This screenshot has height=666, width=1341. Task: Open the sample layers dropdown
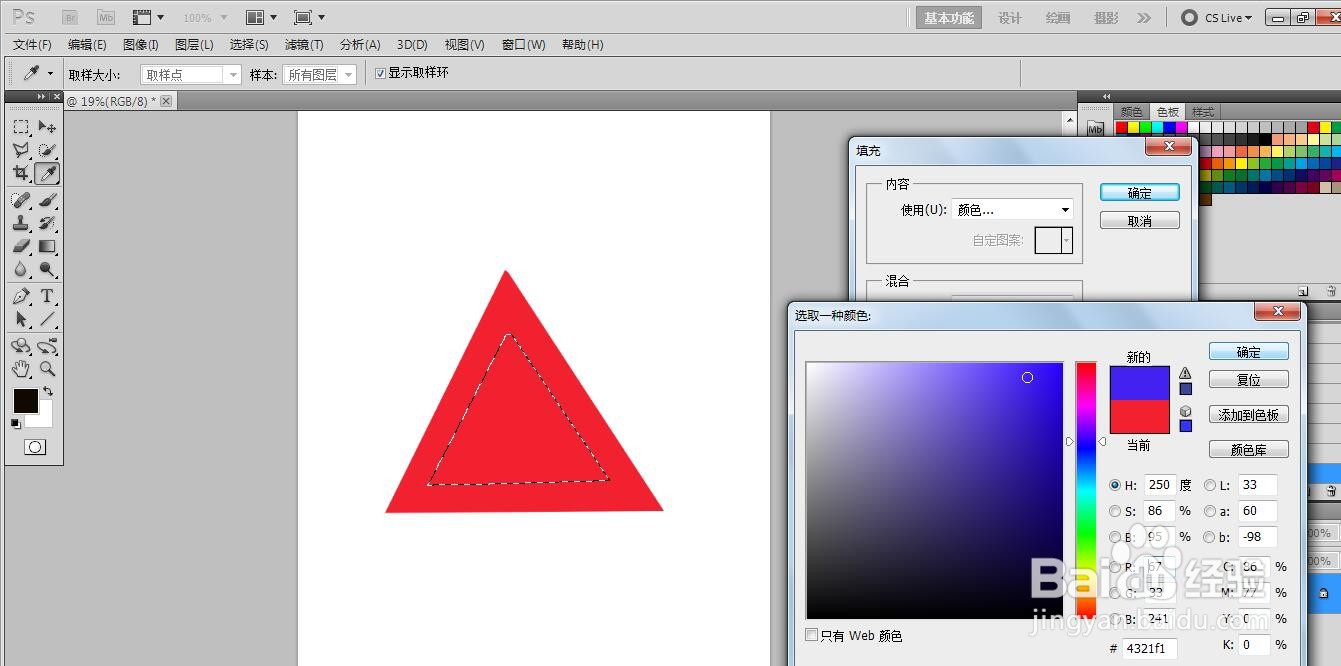[320, 75]
